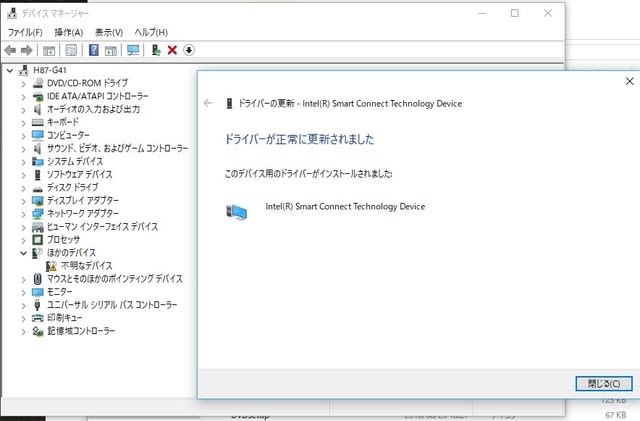Select the 不明なデバイス tree item text

(x=87, y=266)
